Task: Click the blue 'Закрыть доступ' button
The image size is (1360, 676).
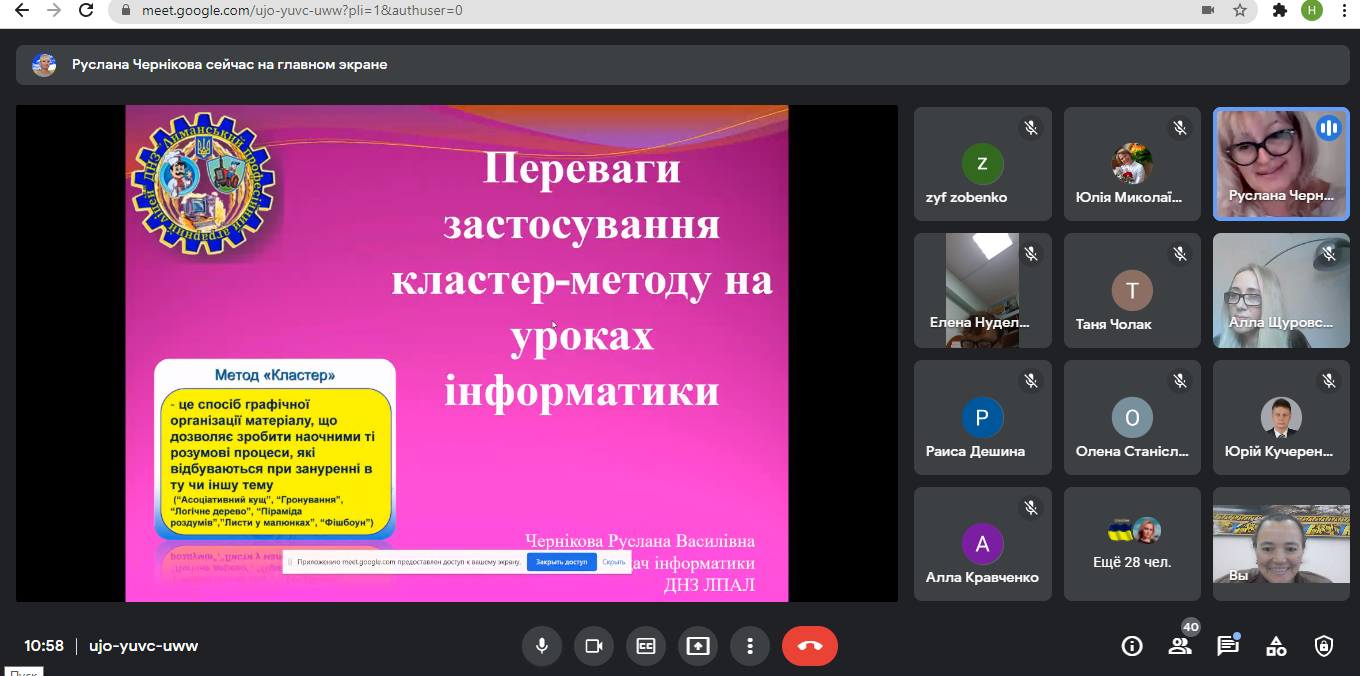Action: click(561, 562)
